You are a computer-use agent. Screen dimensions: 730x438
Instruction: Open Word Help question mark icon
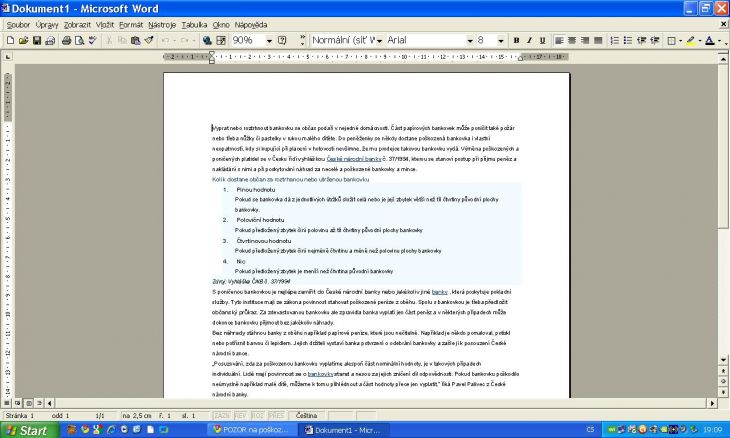tap(282, 40)
